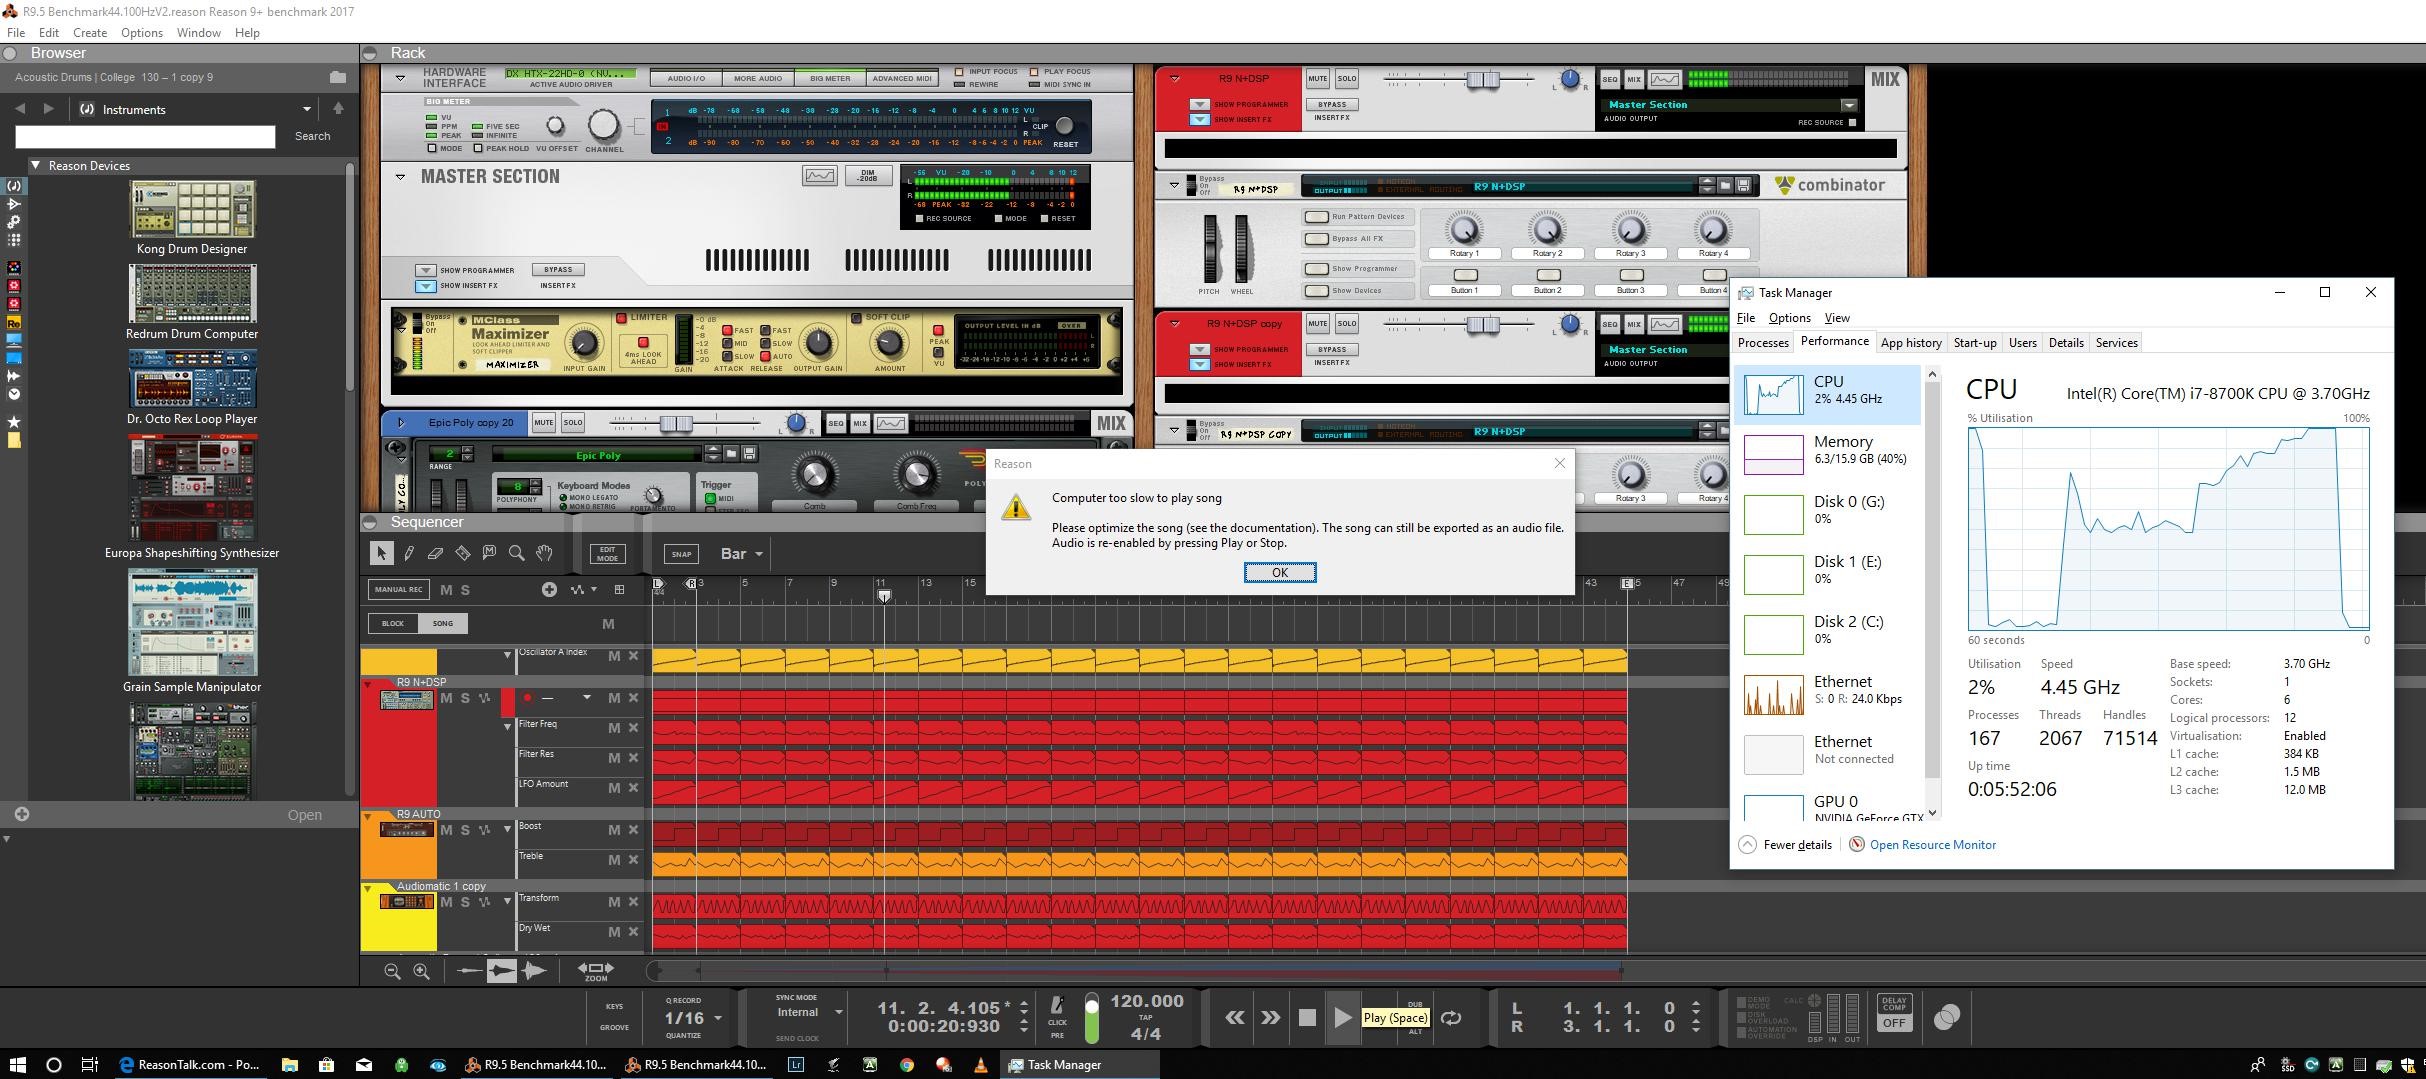Click the fast forward transport button
The width and height of the screenshot is (2426, 1079).
(x=1270, y=1018)
